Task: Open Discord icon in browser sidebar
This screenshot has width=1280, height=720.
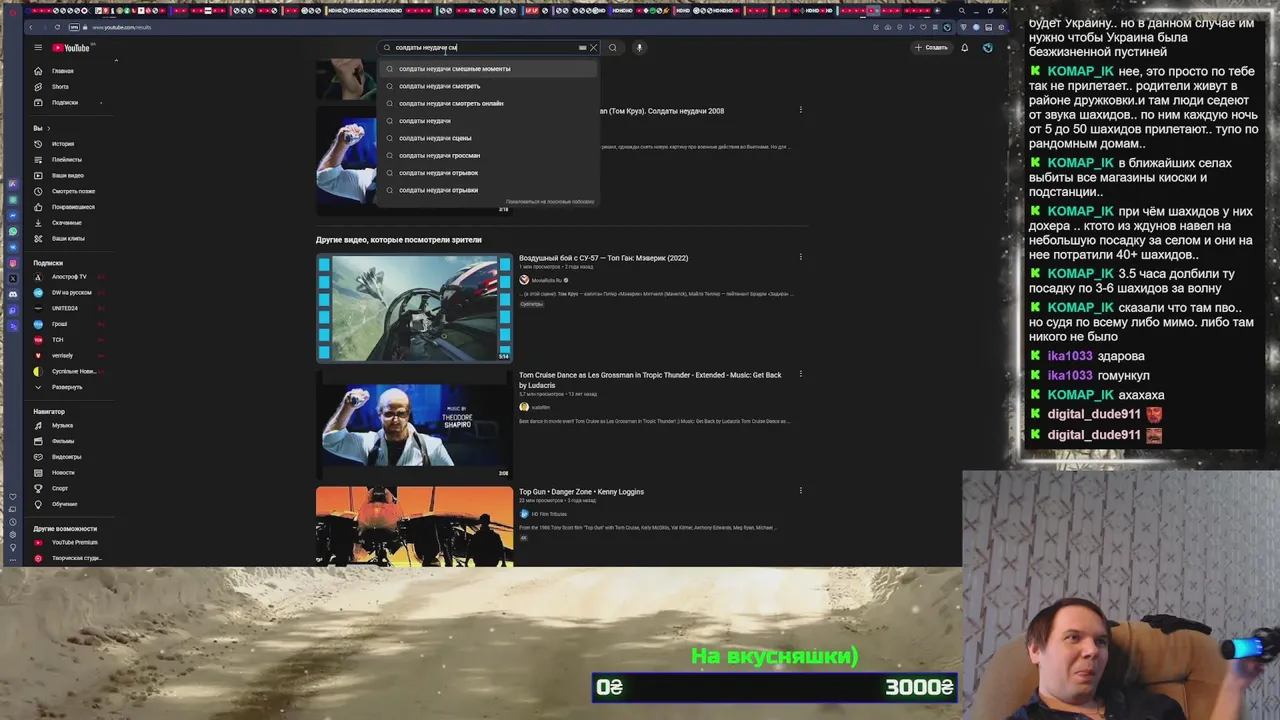Action: click(x=13, y=294)
